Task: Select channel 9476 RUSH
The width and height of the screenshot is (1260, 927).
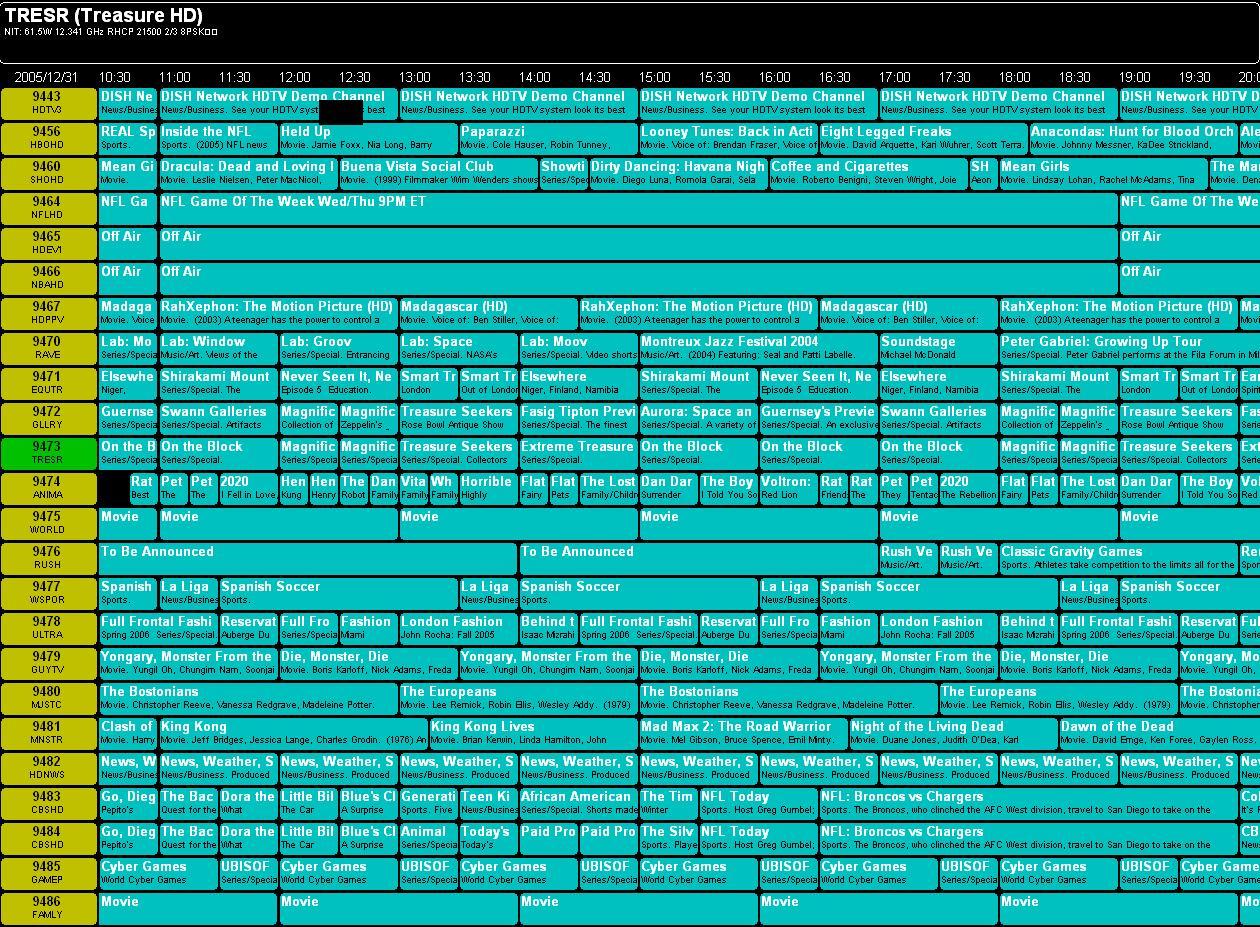Action: pyautogui.click(x=48, y=558)
